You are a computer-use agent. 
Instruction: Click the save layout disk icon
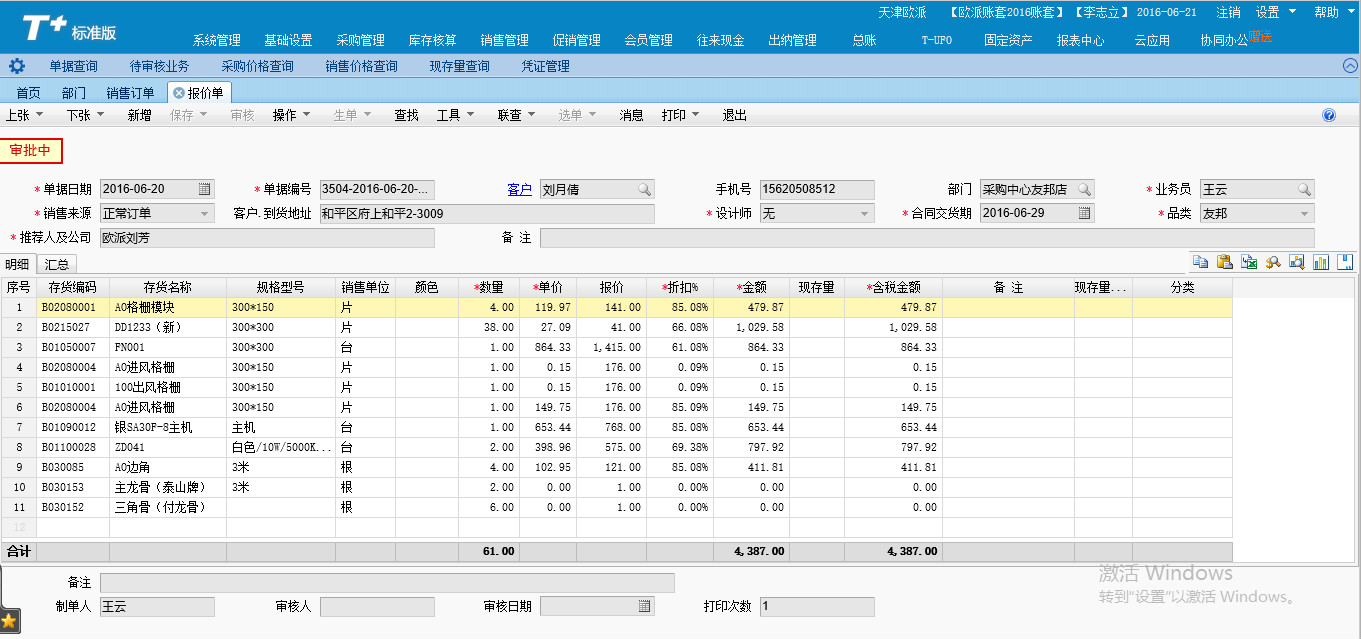1345,262
